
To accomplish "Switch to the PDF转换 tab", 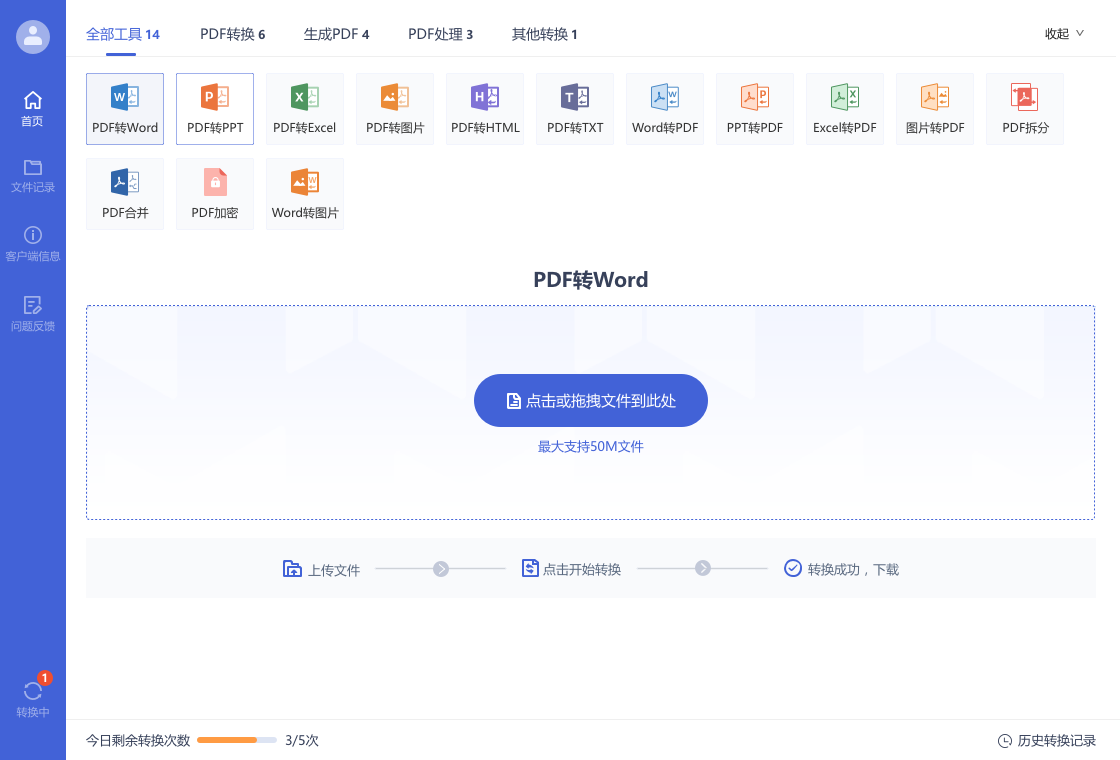I will [x=230, y=33].
